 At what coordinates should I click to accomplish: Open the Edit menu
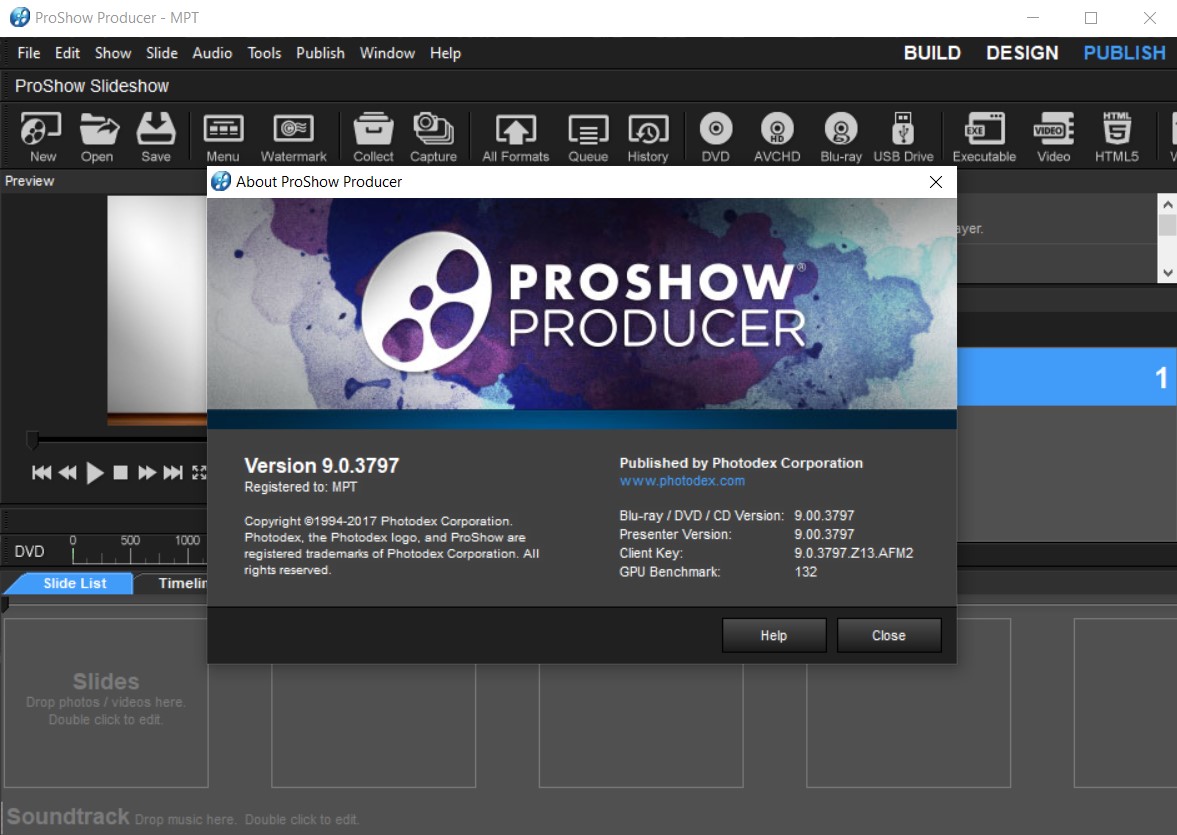tap(67, 53)
